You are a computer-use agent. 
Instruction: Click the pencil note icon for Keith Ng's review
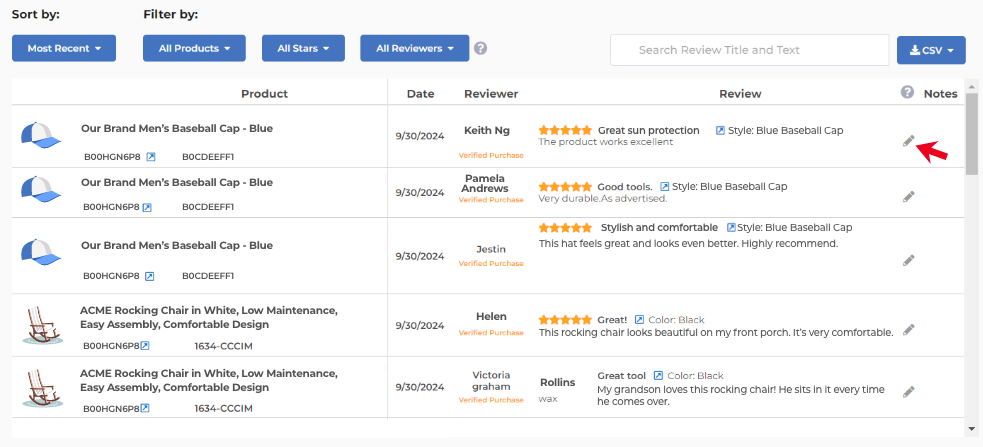click(908, 141)
